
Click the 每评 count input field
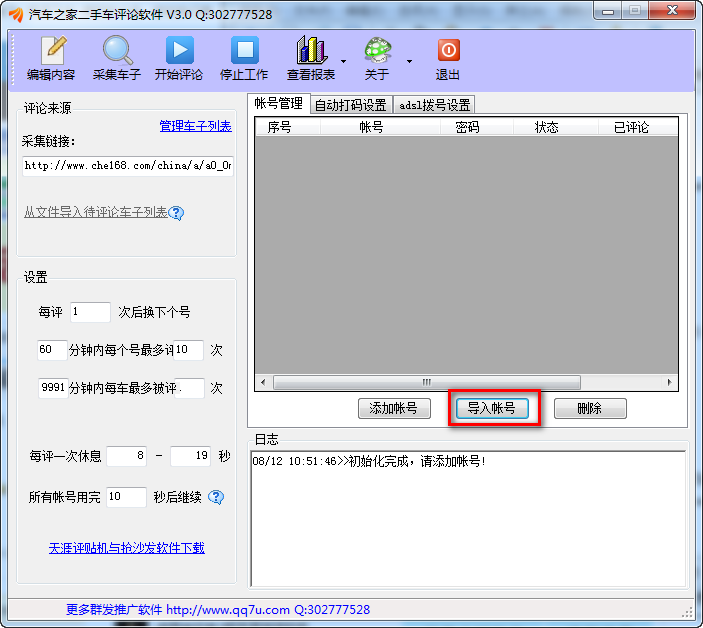coord(90,312)
